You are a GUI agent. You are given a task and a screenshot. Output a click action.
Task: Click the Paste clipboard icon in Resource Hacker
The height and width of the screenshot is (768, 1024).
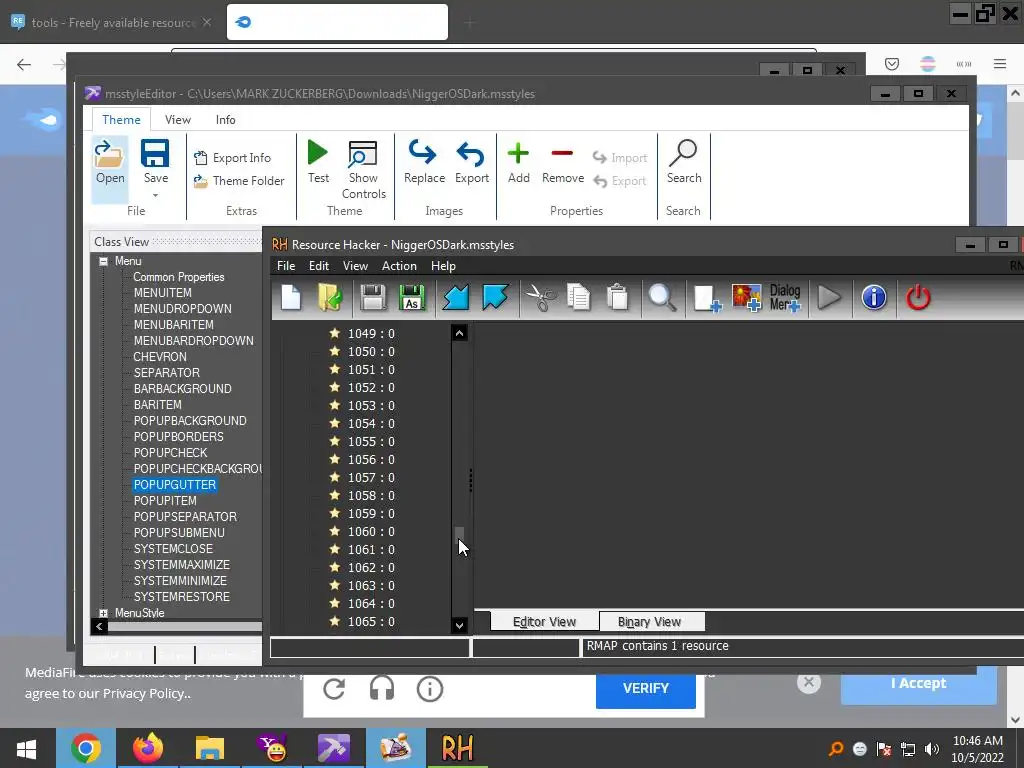click(x=617, y=298)
